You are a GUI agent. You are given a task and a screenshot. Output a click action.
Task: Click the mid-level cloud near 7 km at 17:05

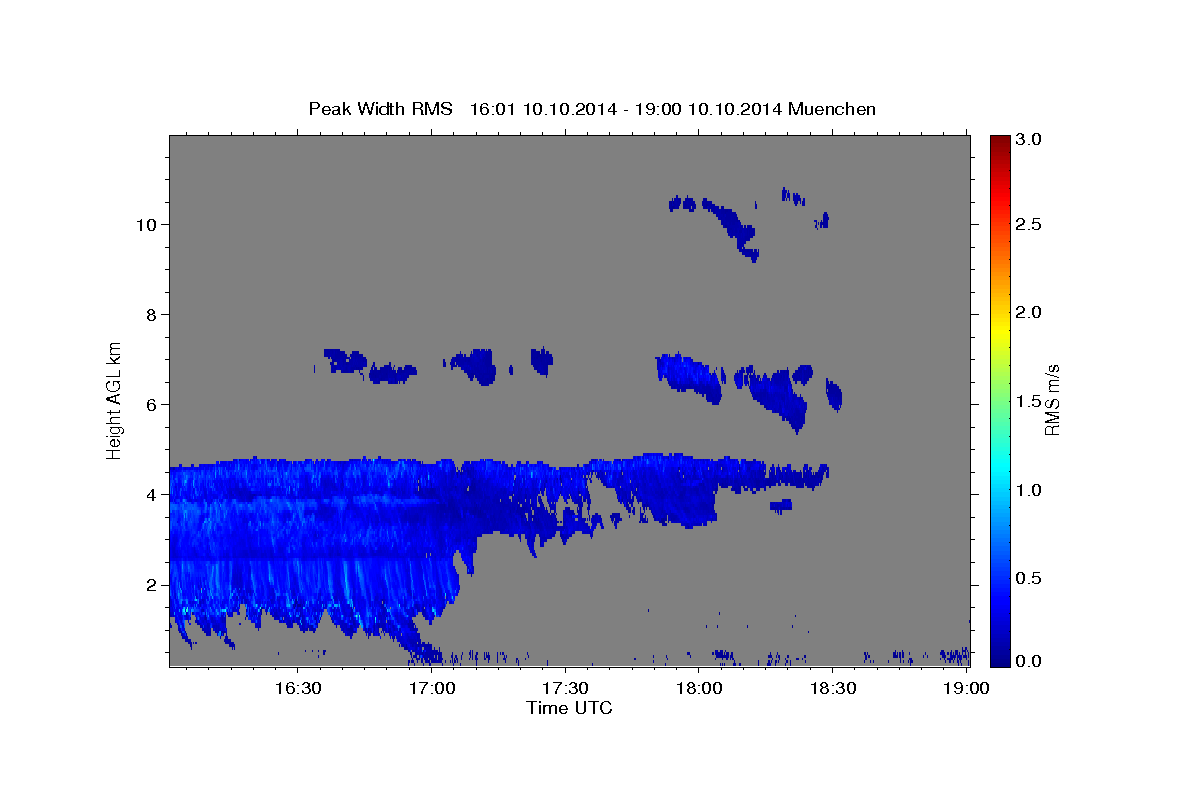tap(472, 365)
